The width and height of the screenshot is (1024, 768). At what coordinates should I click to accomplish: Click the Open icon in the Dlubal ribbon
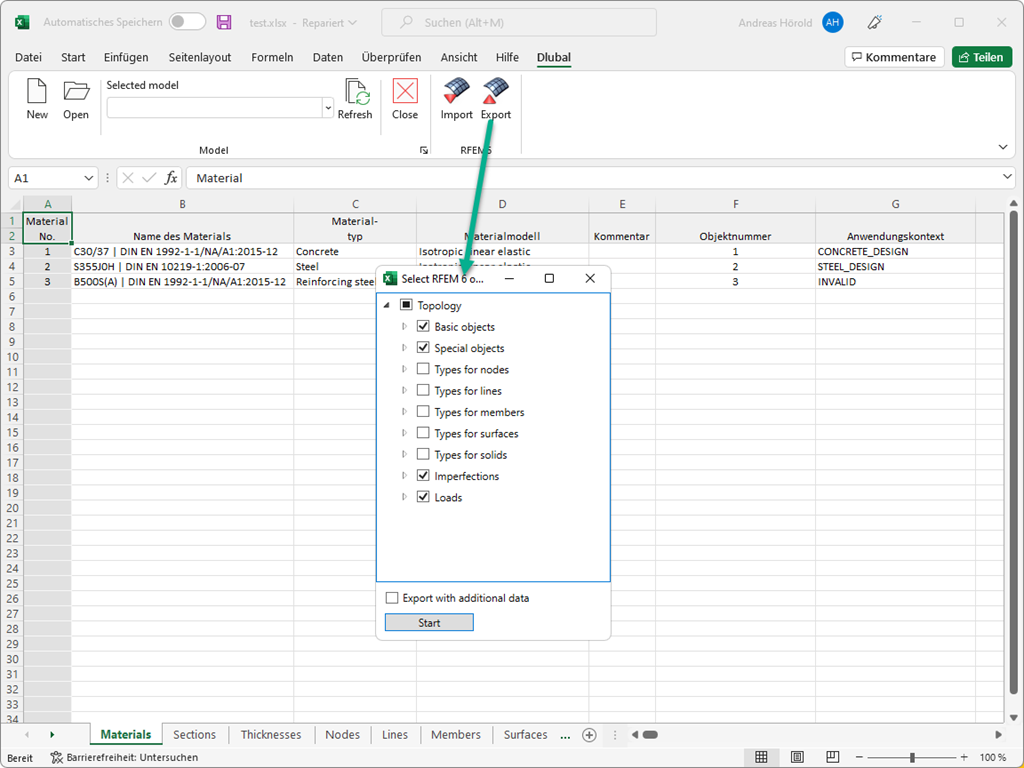coord(75,99)
